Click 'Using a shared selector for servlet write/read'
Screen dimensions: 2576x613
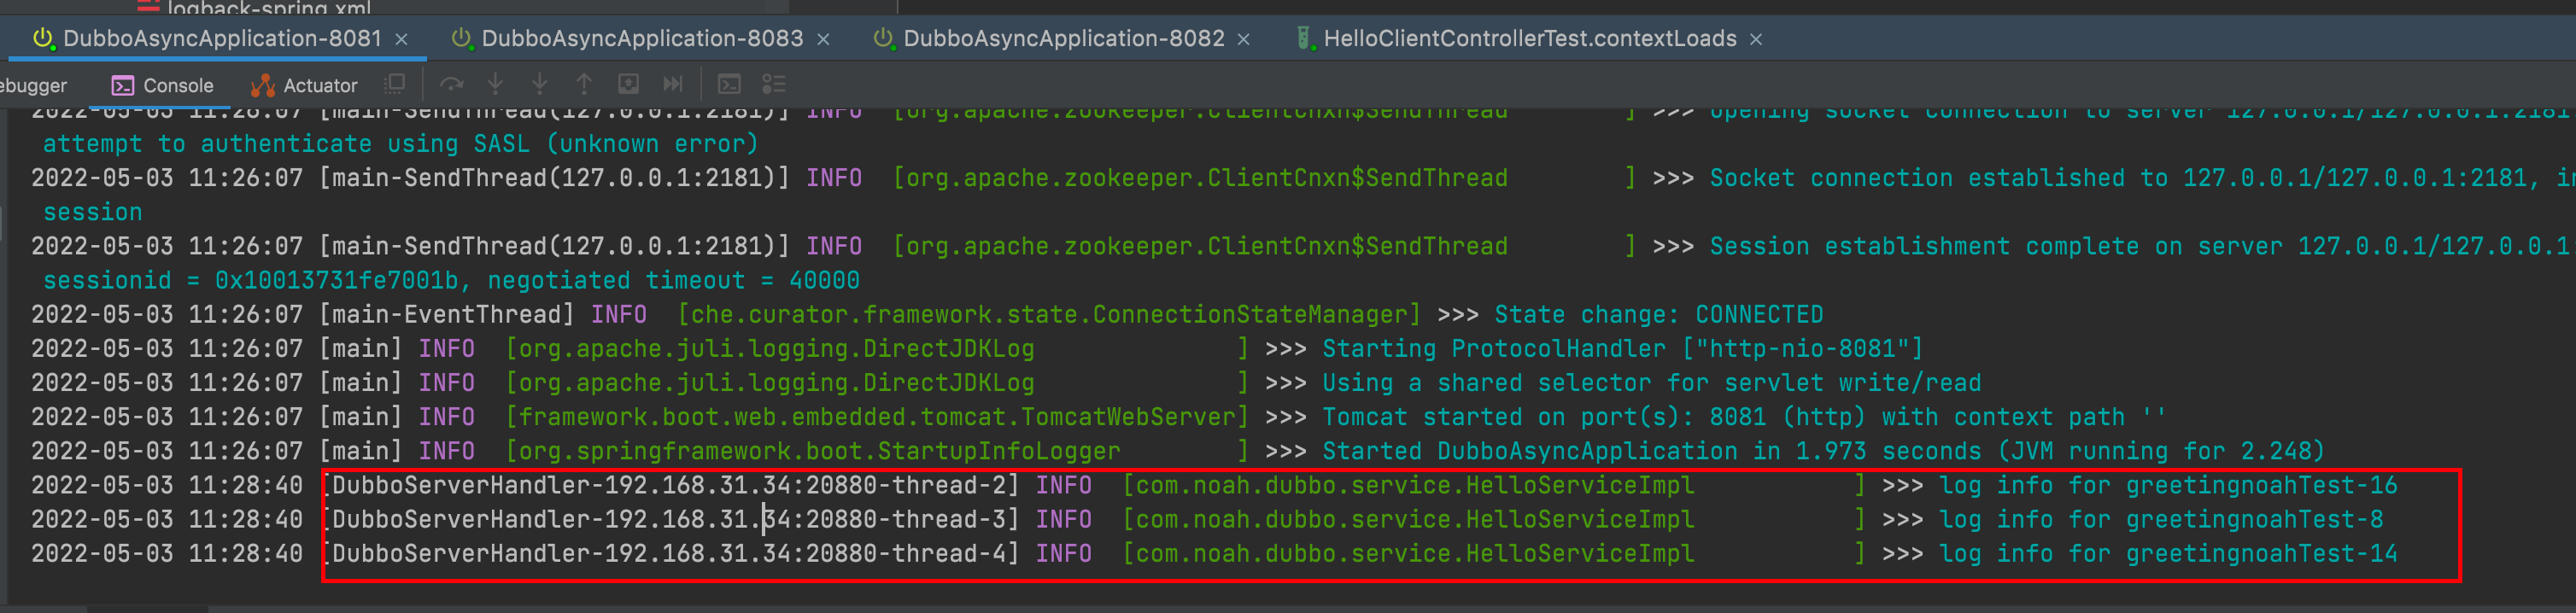[1651, 383]
